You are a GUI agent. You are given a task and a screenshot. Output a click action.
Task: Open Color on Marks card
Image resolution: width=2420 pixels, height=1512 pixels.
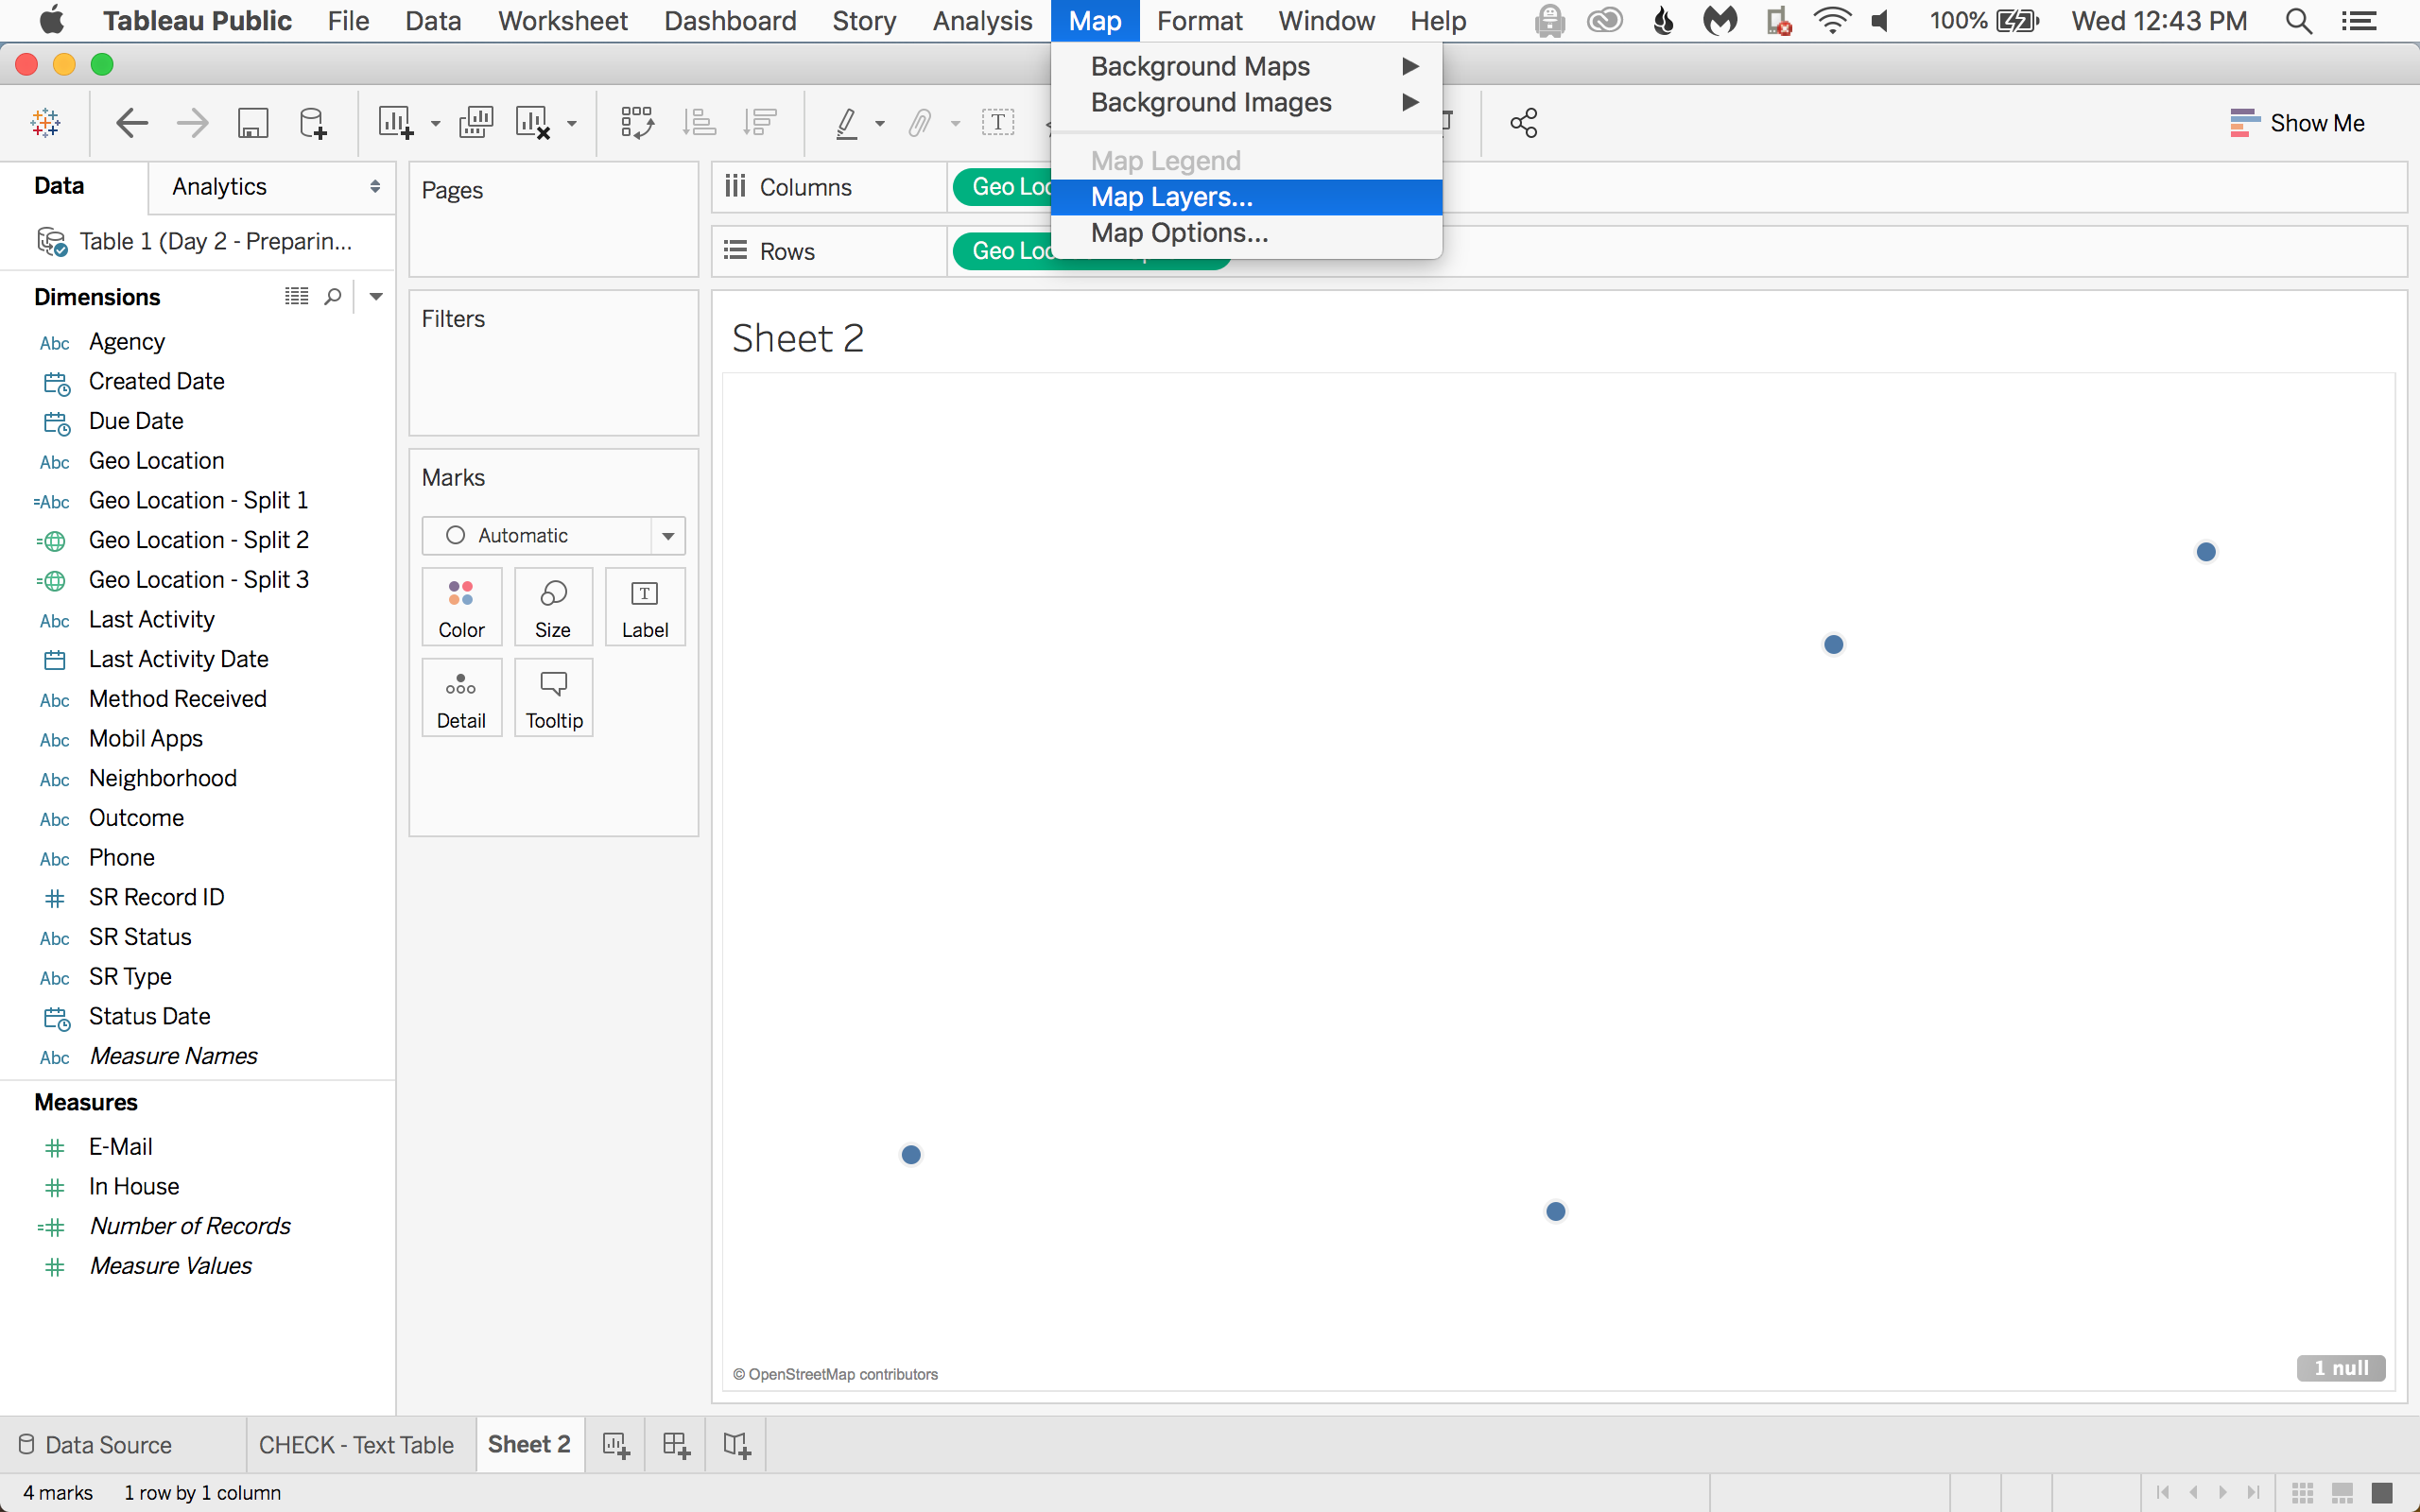(461, 607)
